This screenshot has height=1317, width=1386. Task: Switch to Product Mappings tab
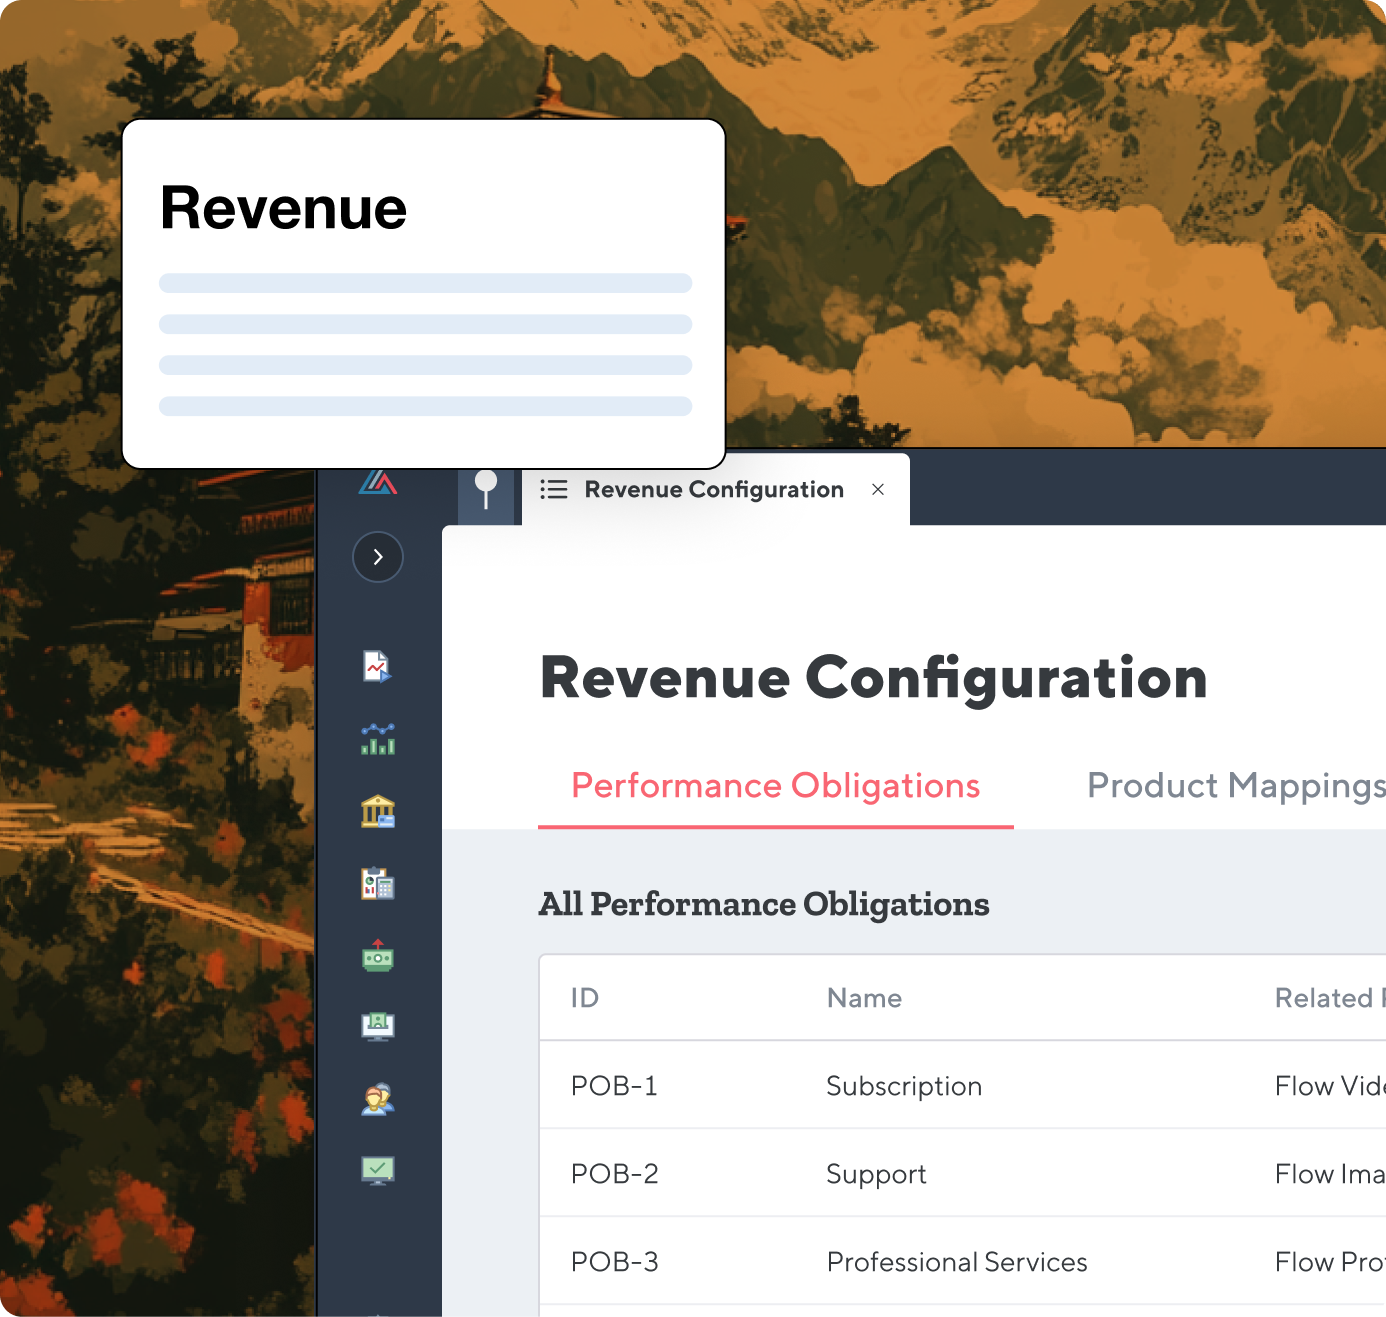click(x=1236, y=786)
